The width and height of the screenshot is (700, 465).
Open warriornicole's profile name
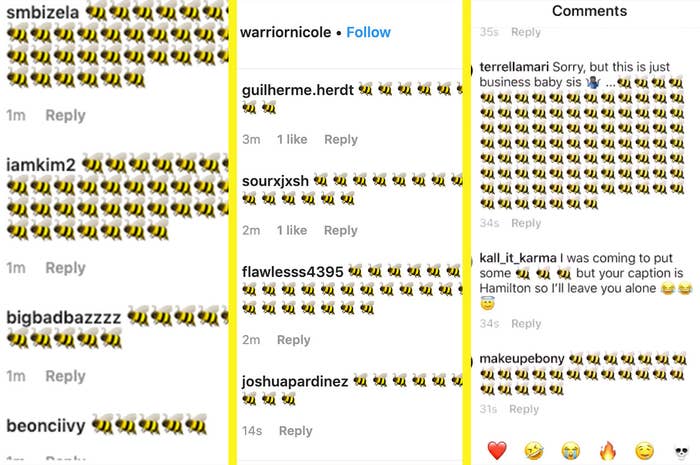click(x=285, y=32)
